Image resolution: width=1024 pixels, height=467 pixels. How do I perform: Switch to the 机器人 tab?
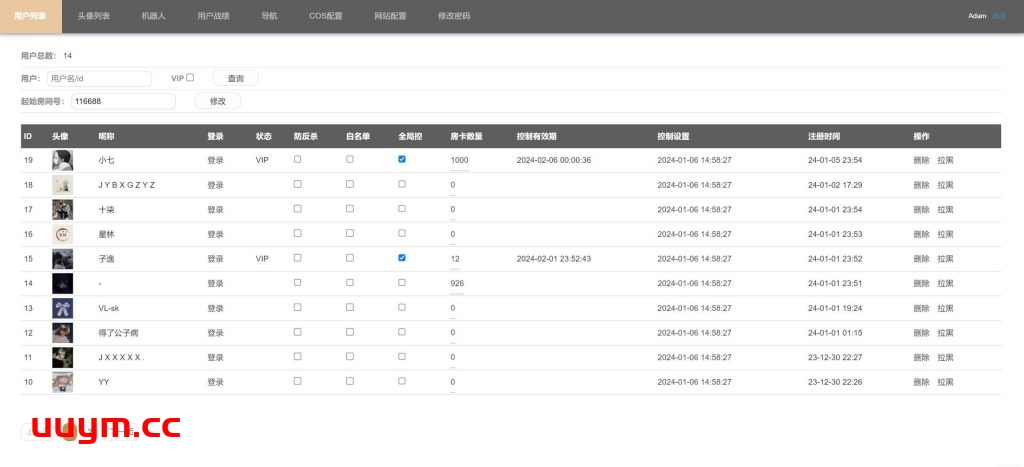coord(153,17)
